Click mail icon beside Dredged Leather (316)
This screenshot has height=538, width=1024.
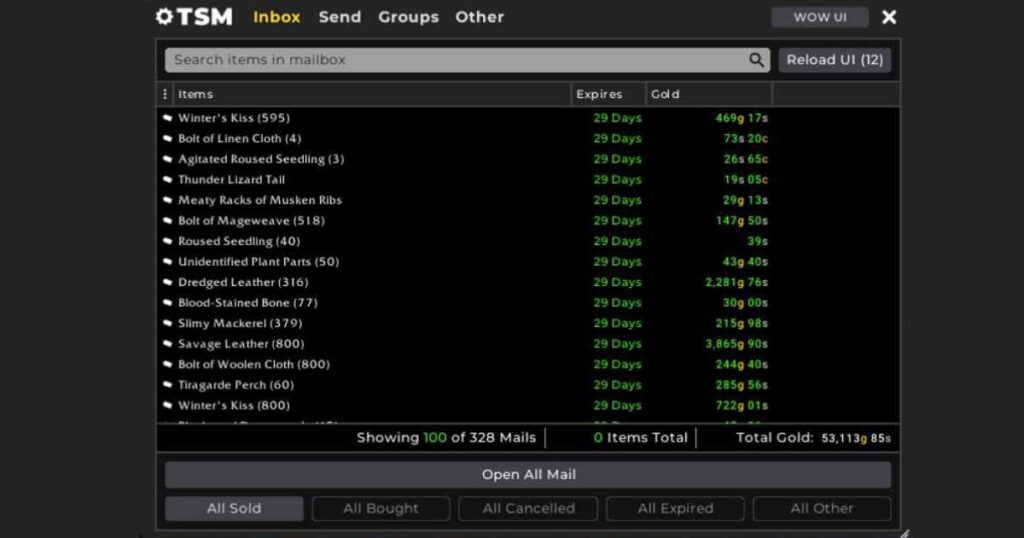coord(168,283)
